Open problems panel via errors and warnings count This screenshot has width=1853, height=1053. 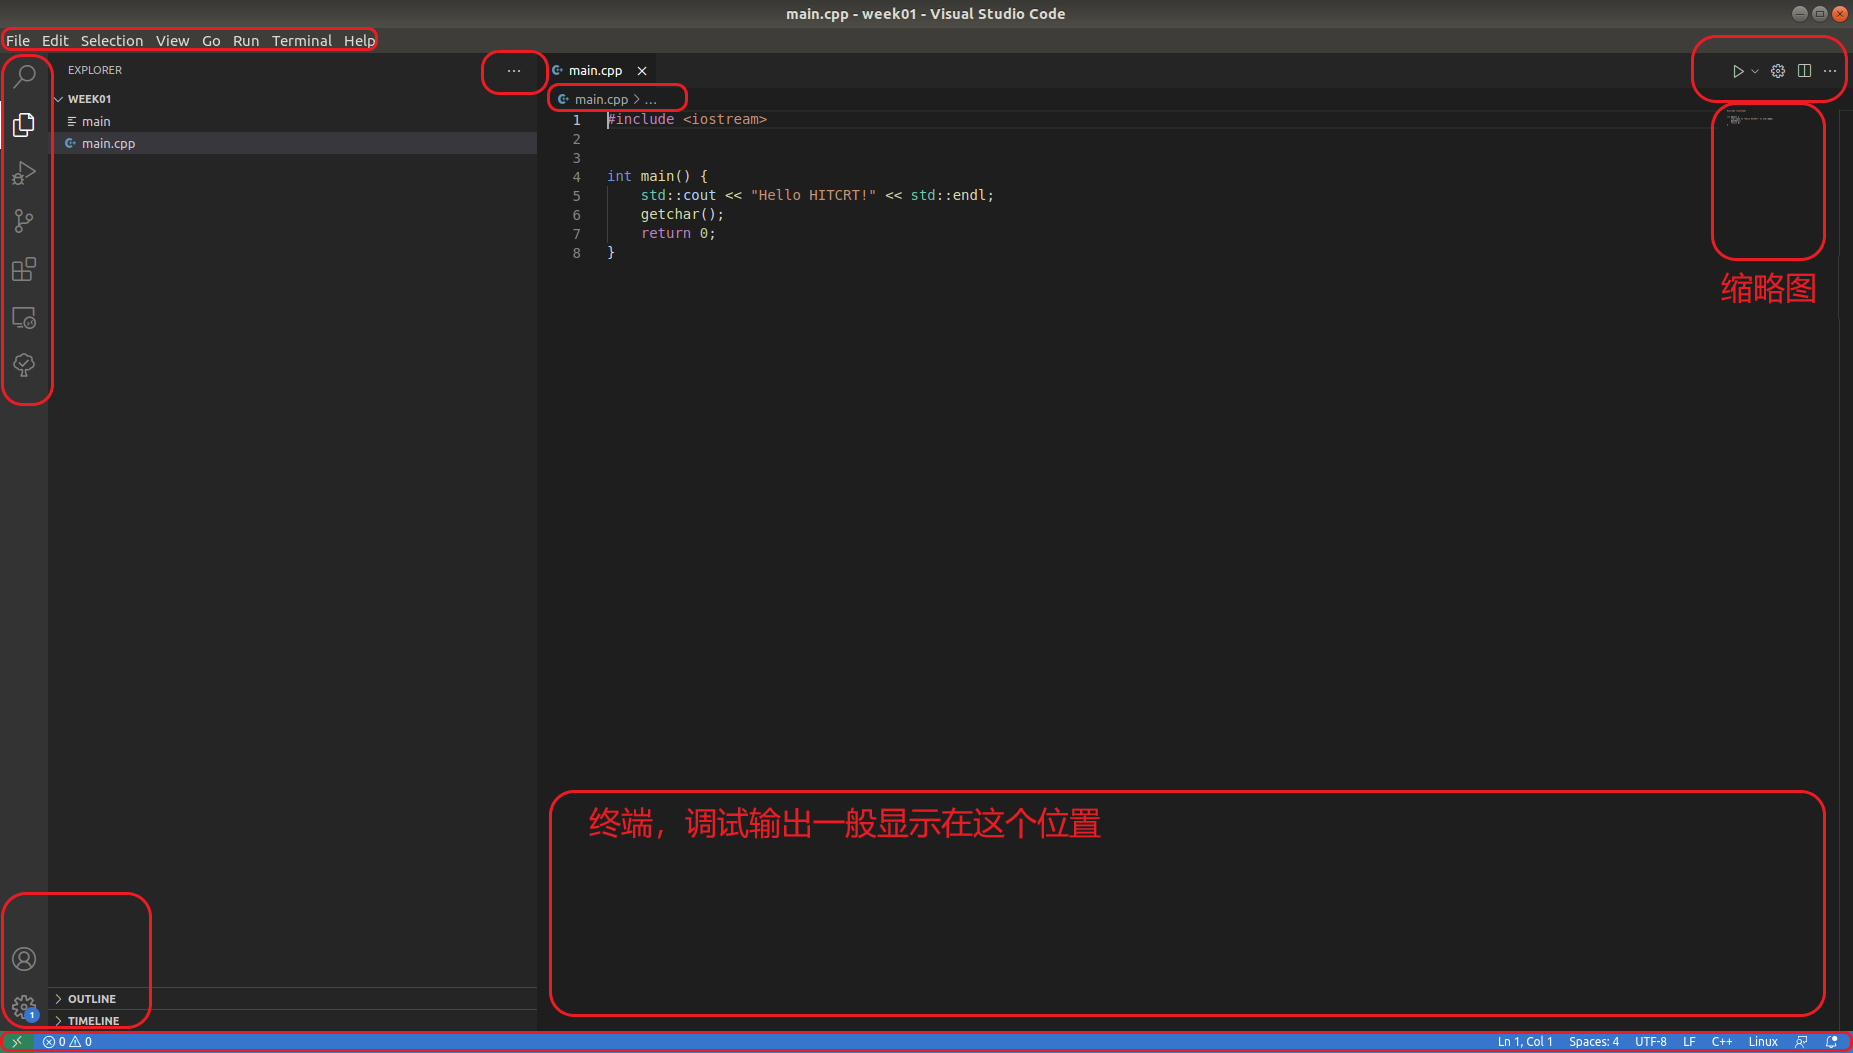point(68,1042)
